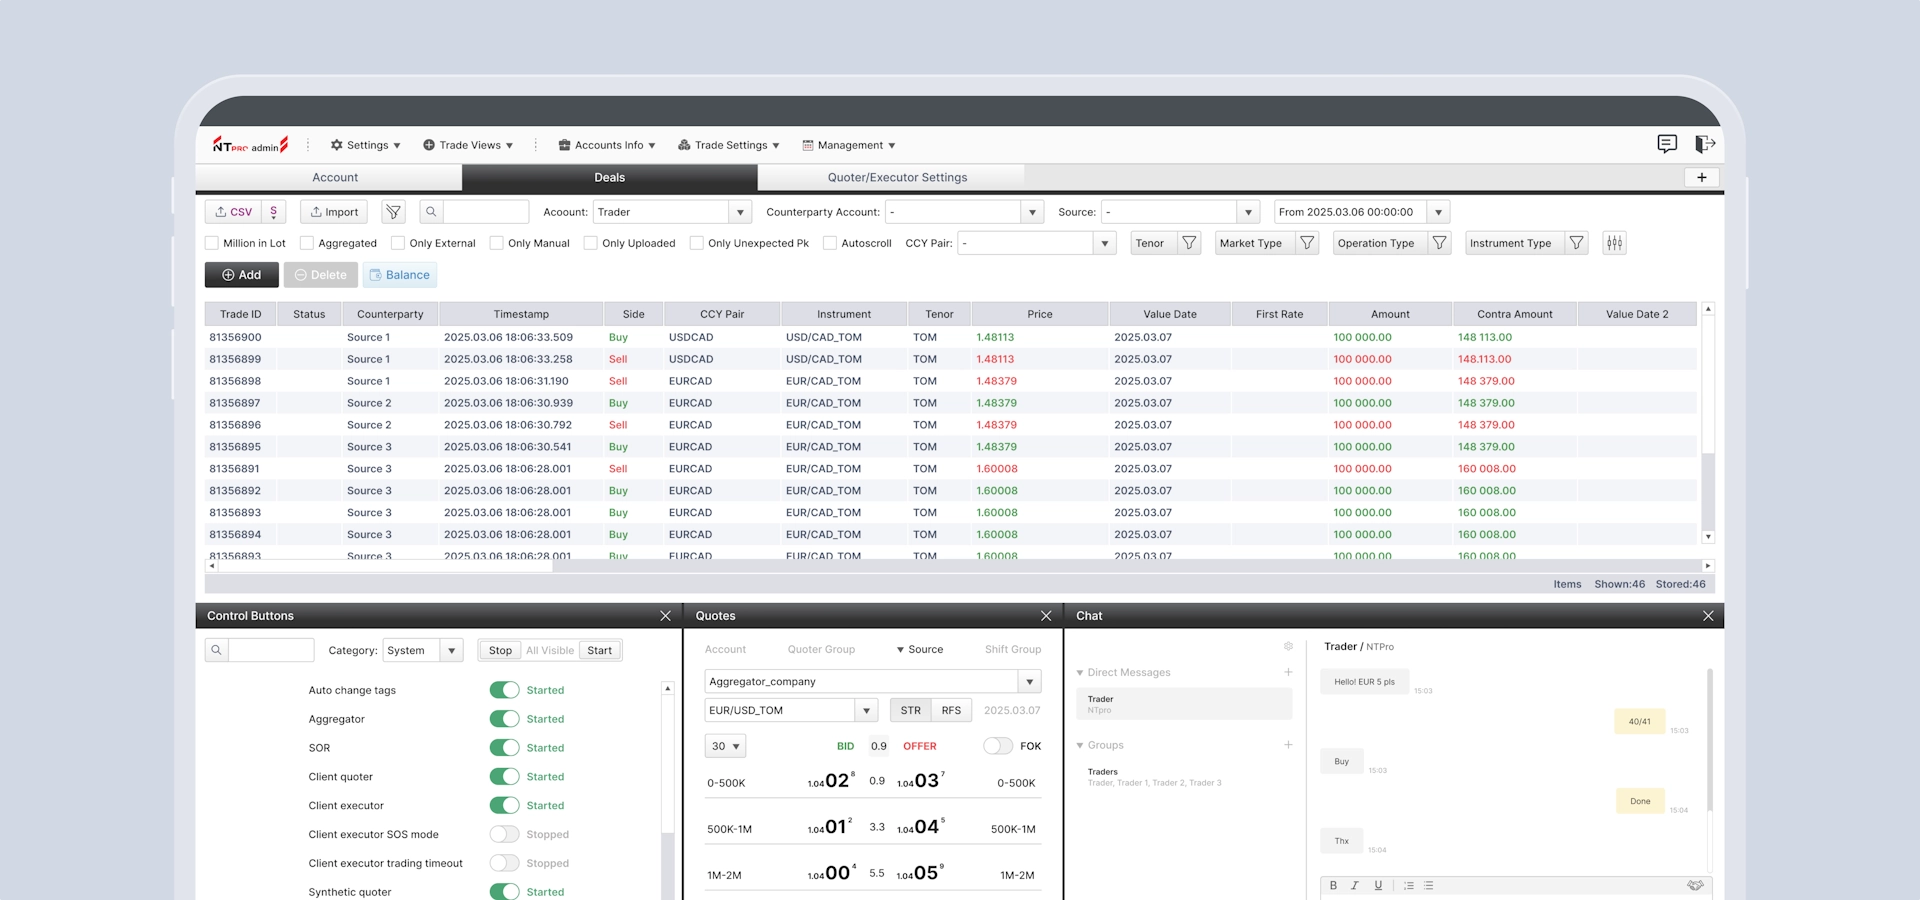
Task: Enable the Million in Lot checkbox
Action: coord(212,243)
